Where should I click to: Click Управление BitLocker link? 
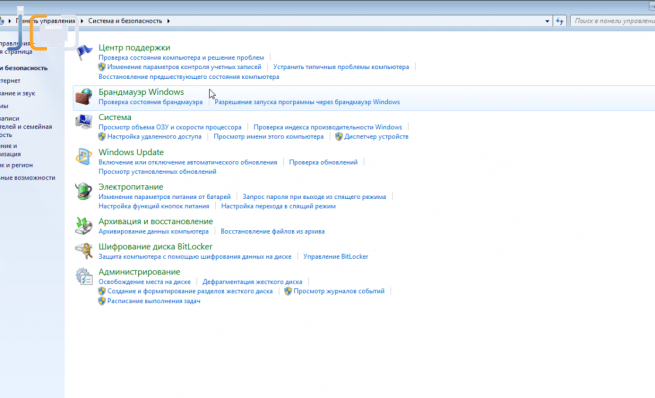[x=335, y=256]
